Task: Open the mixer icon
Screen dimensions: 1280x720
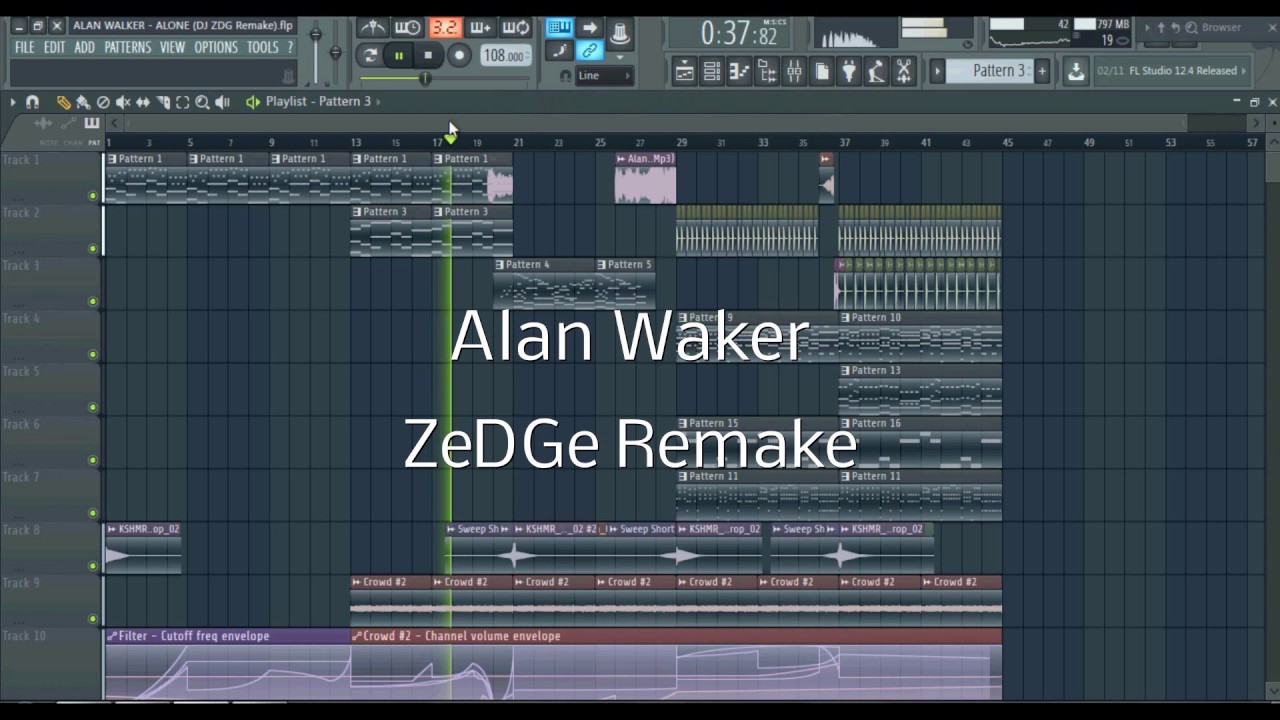Action: coord(794,71)
